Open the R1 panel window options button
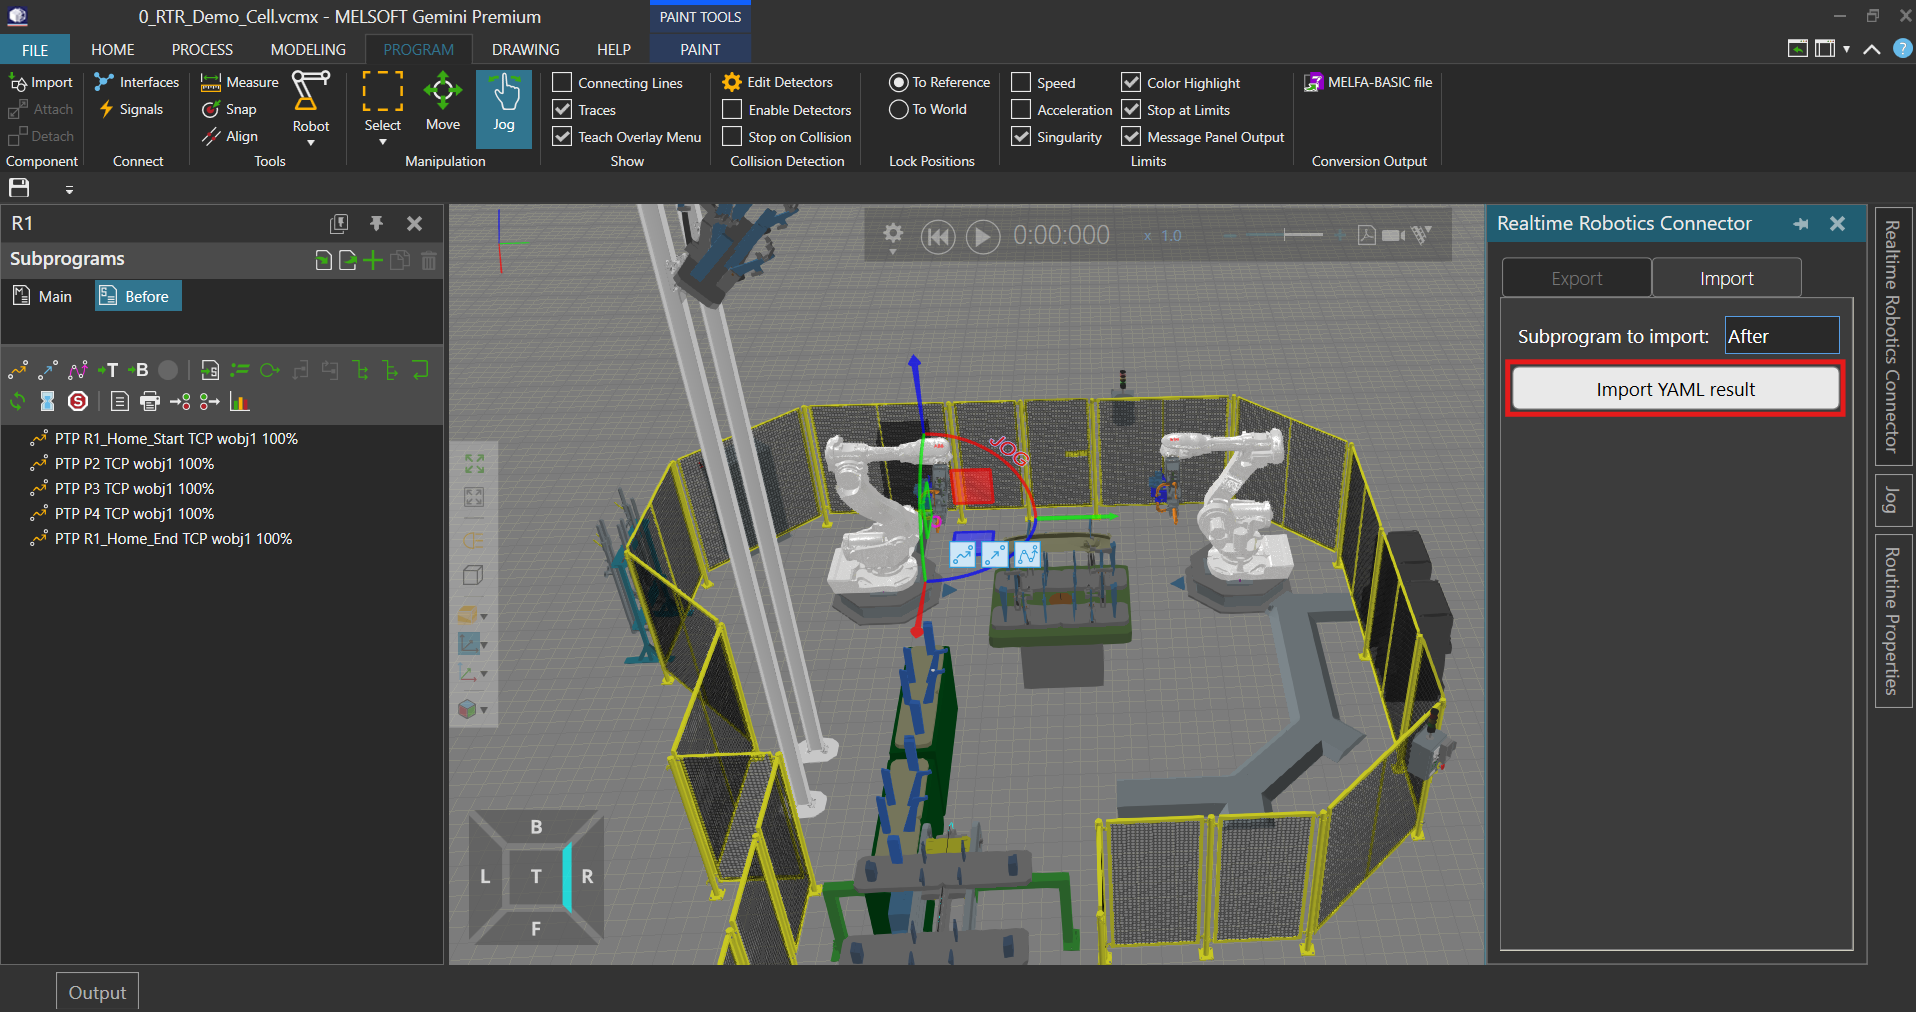1916x1012 pixels. (339, 223)
